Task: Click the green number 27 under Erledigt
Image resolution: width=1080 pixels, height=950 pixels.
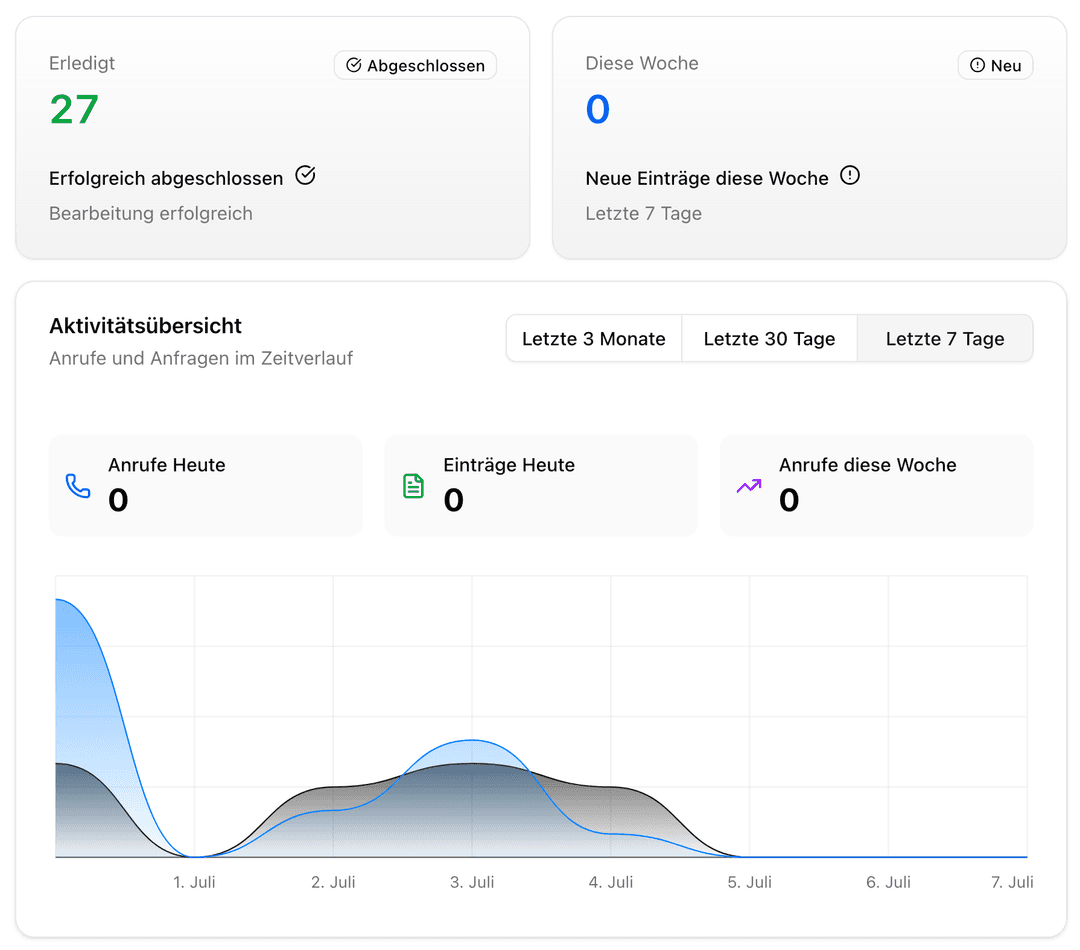Action: (74, 109)
